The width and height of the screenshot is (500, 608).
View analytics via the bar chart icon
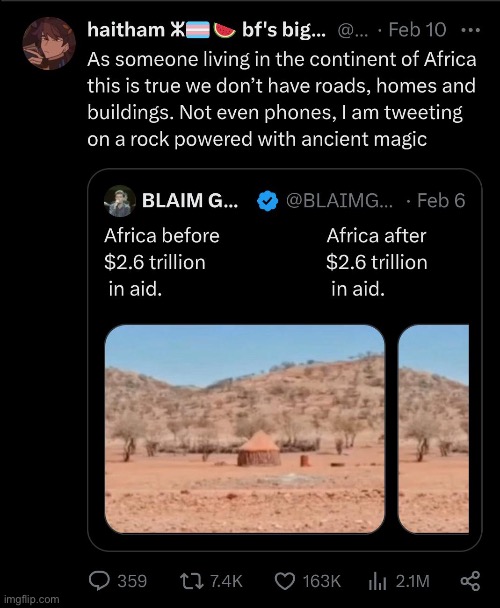click(x=377, y=581)
